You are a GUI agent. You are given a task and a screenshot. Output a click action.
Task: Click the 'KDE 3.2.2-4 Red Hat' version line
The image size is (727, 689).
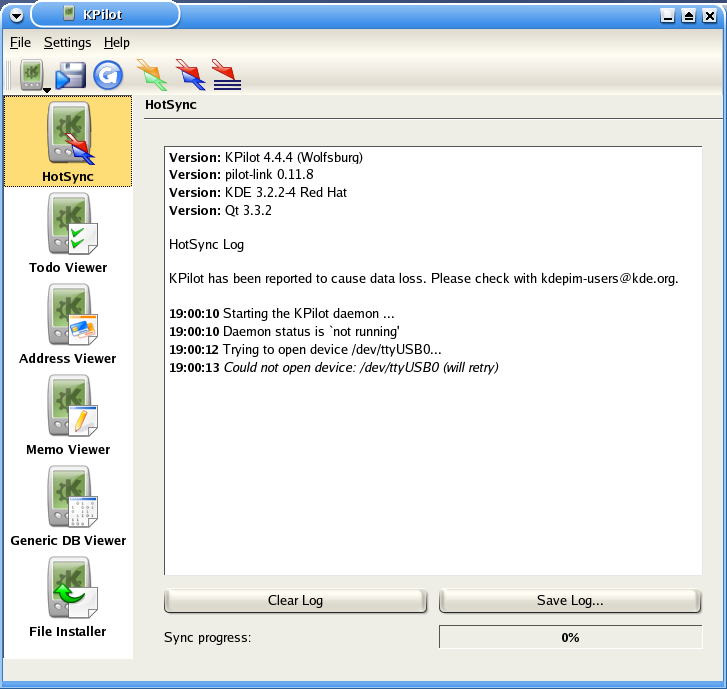(258, 192)
